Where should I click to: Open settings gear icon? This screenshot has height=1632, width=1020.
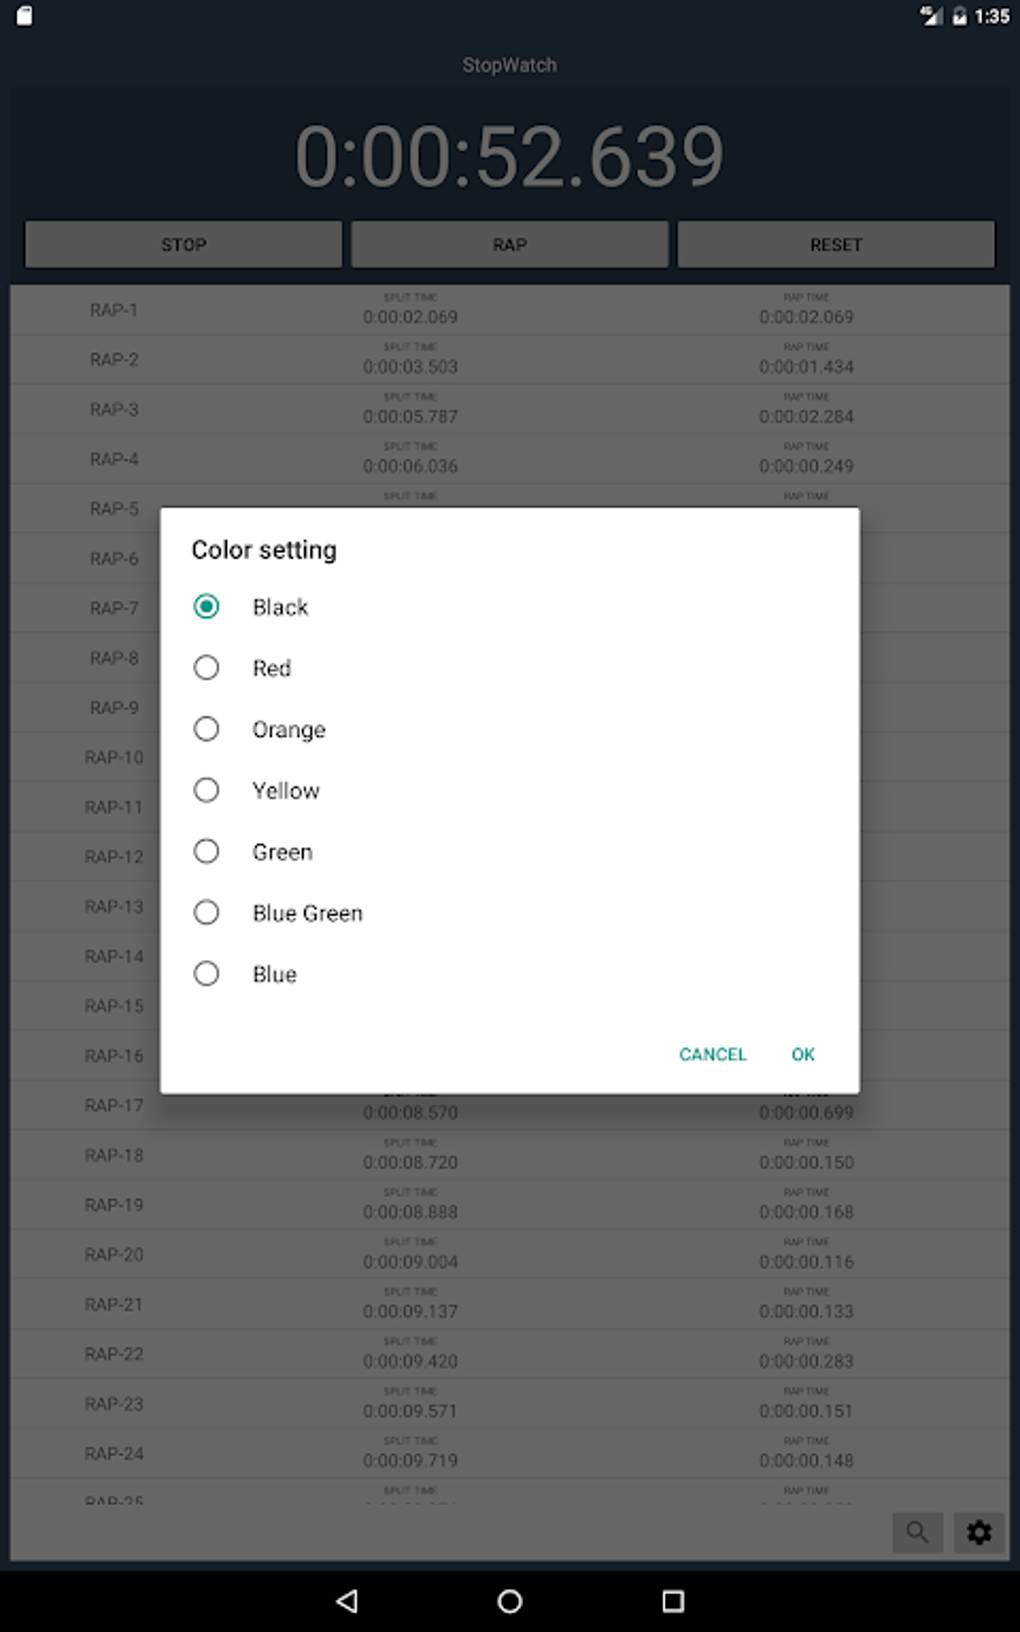pos(978,1532)
